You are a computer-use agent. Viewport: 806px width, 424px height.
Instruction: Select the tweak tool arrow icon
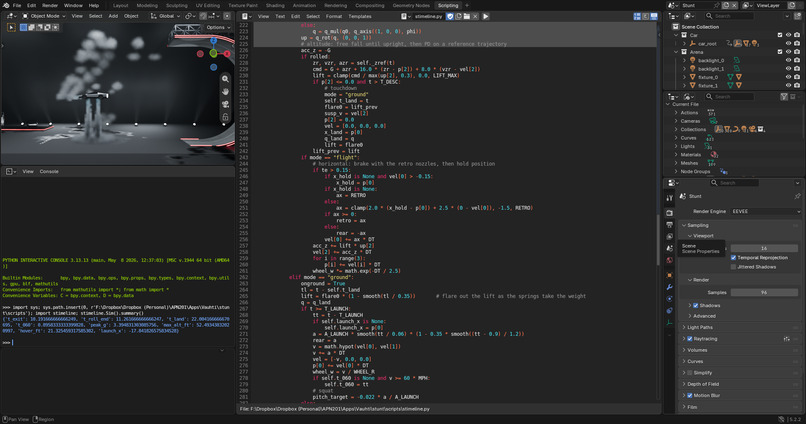11,27
